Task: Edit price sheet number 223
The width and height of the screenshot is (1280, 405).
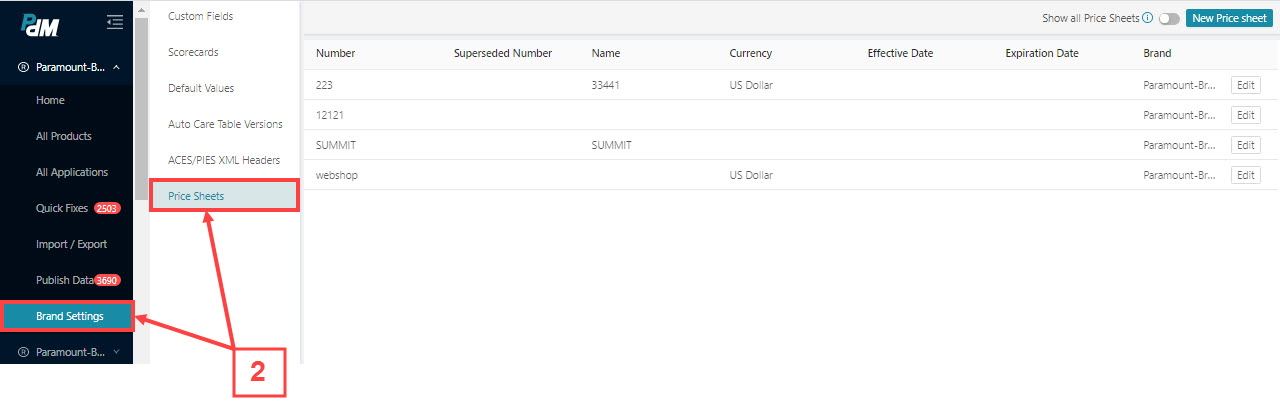Action: pyautogui.click(x=1246, y=85)
